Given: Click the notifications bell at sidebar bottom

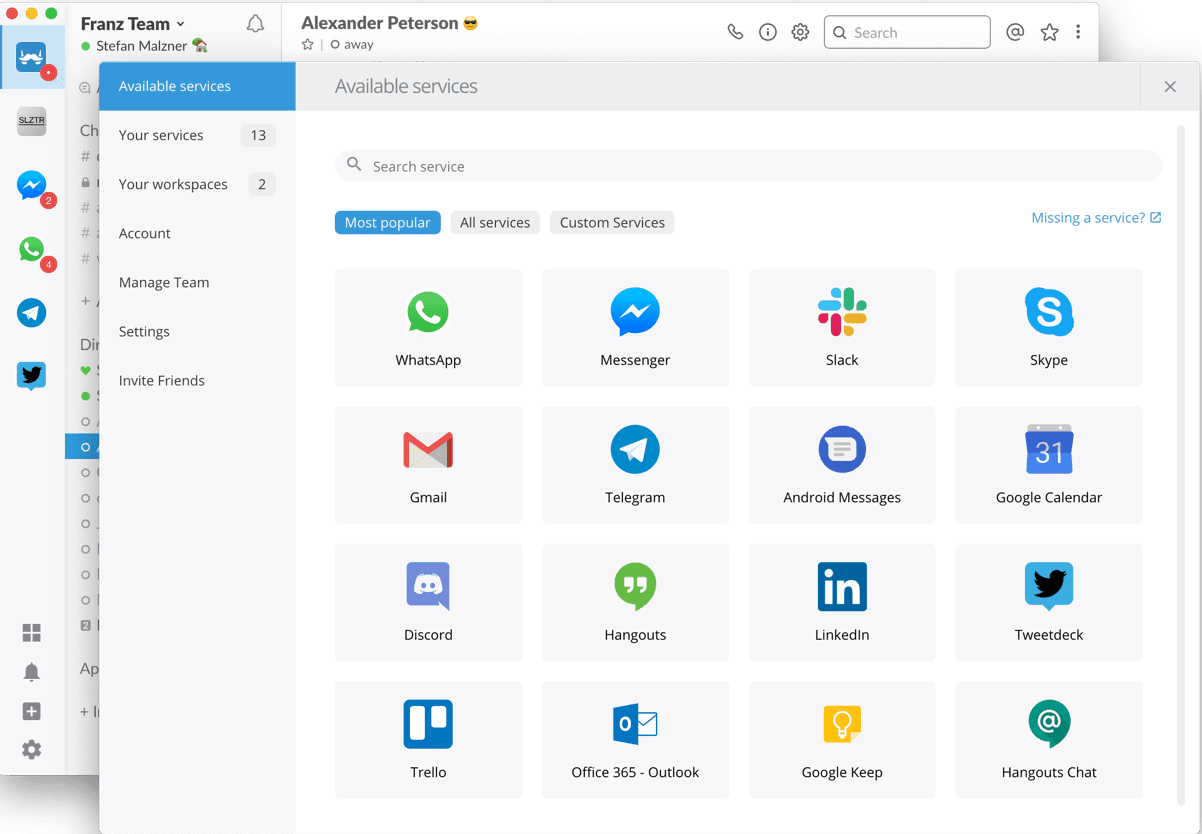Looking at the screenshot, I should (31, 672).
